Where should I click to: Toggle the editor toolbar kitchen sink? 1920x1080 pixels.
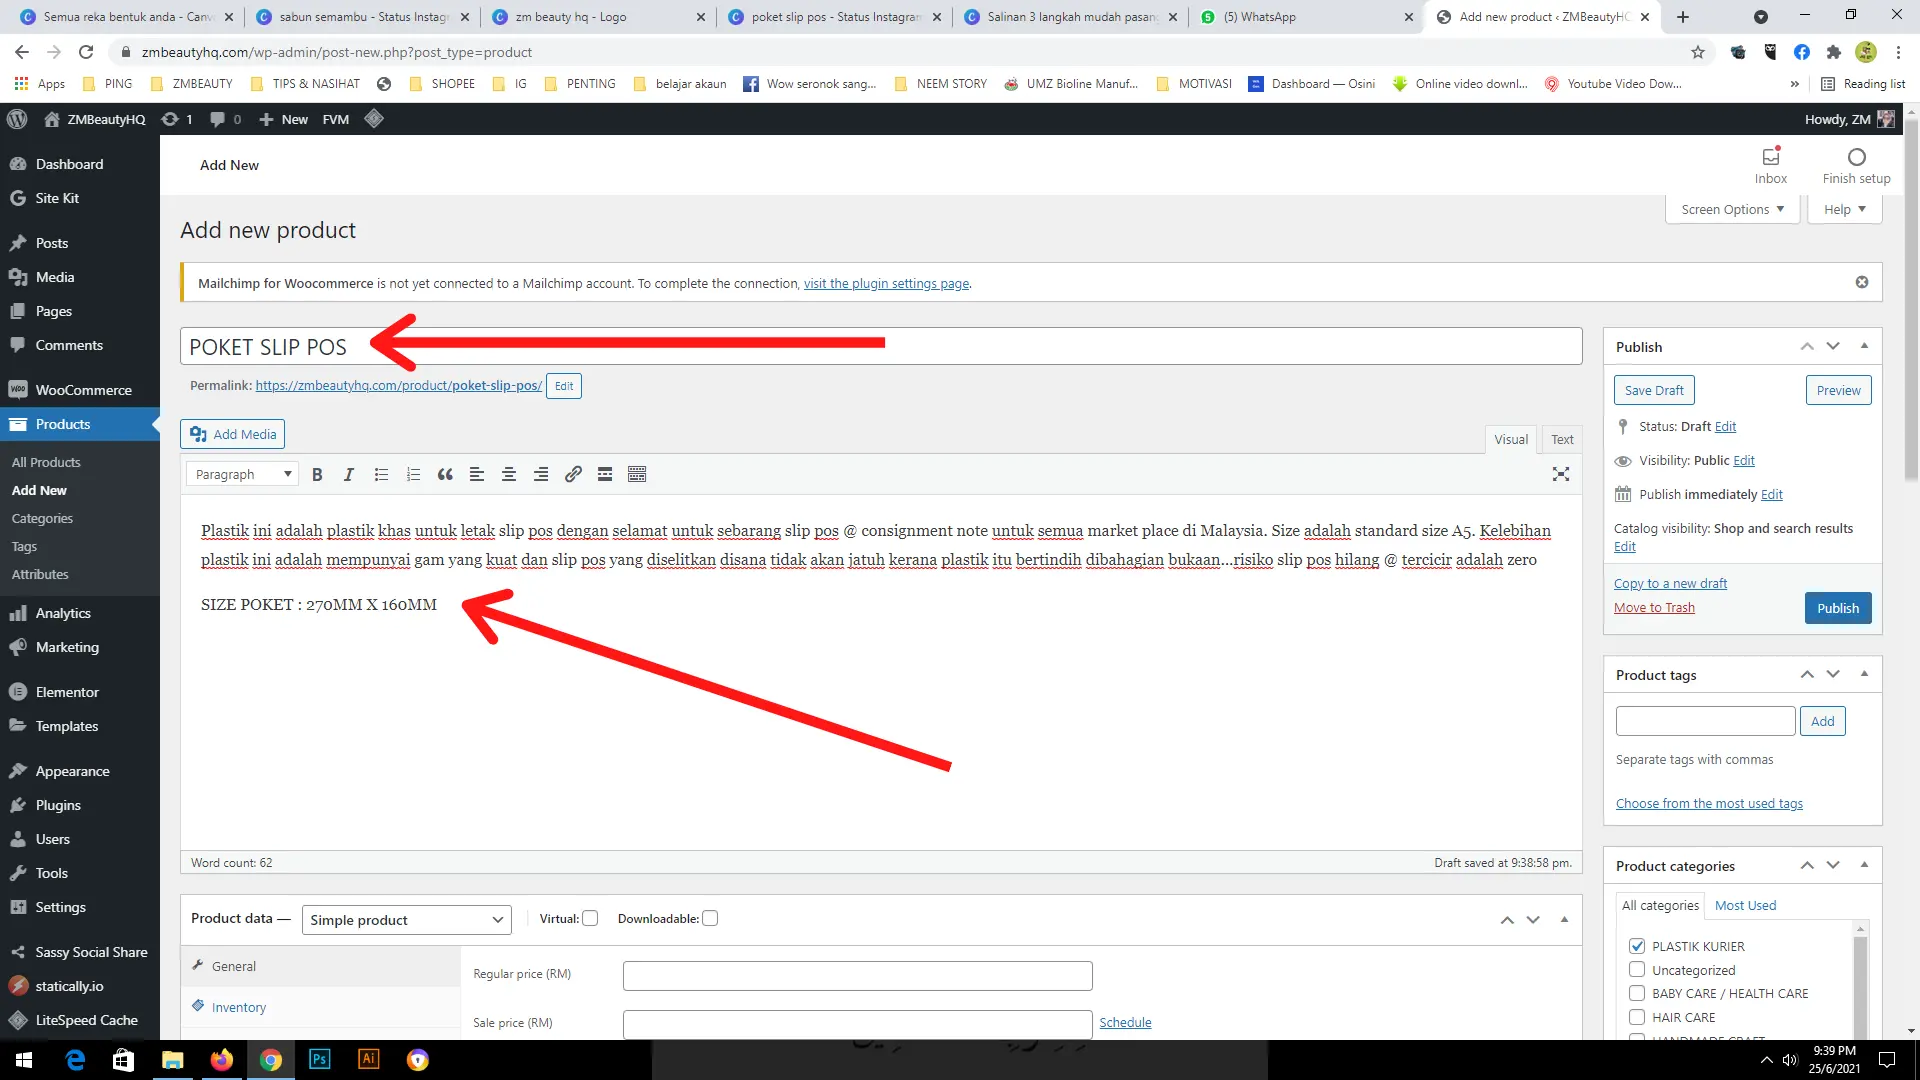[637, 475]
